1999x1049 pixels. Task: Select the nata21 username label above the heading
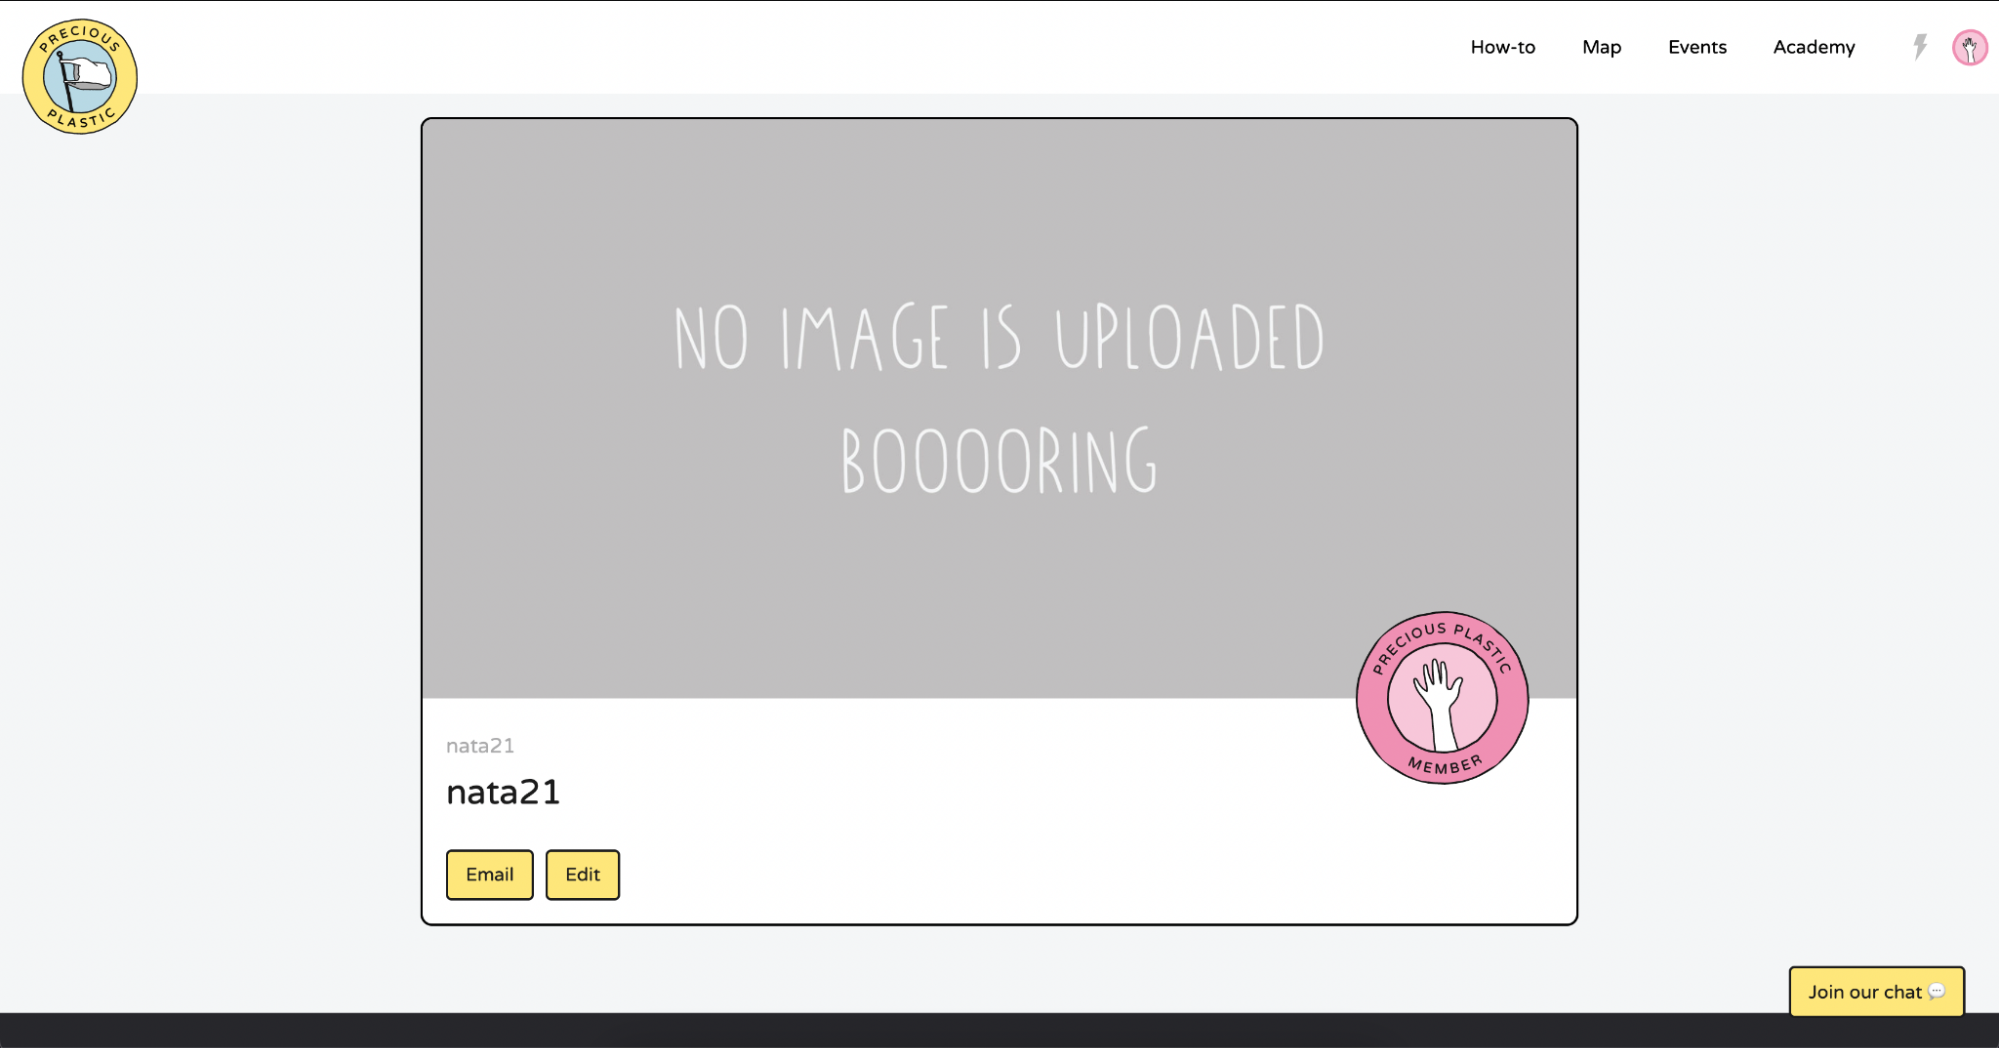pos(479,745)
